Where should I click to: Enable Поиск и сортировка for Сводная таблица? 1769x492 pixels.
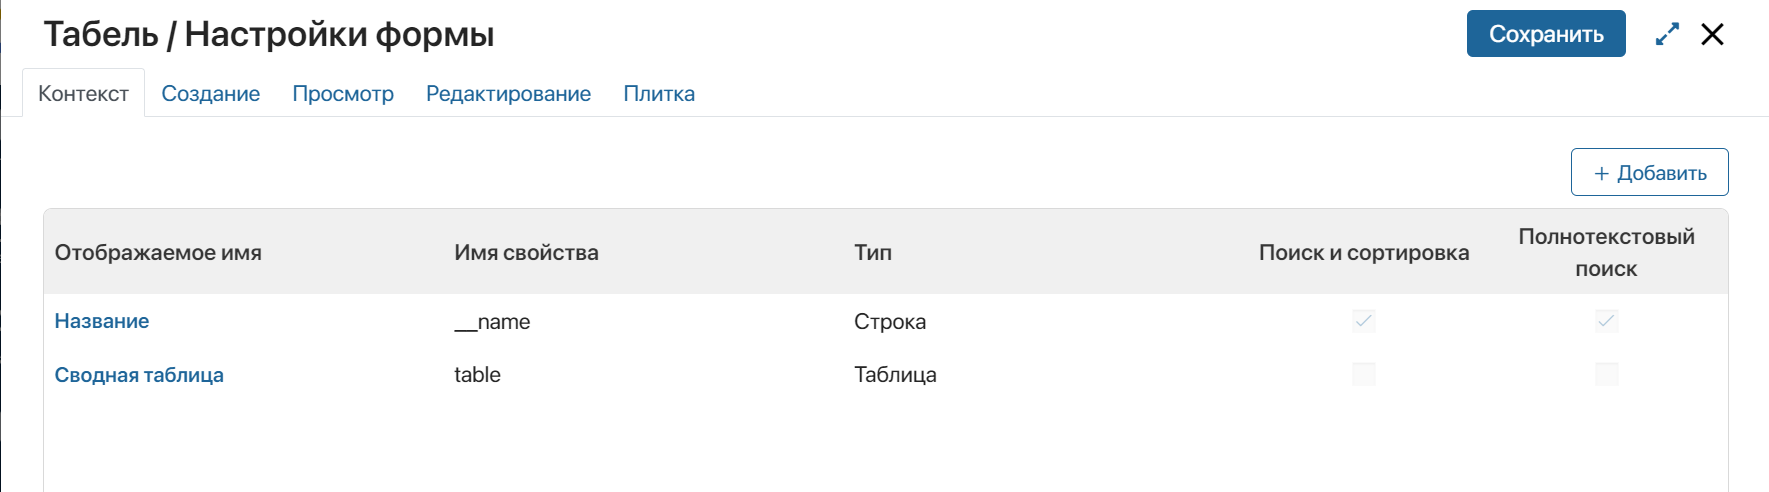(x=1363, y=374)
